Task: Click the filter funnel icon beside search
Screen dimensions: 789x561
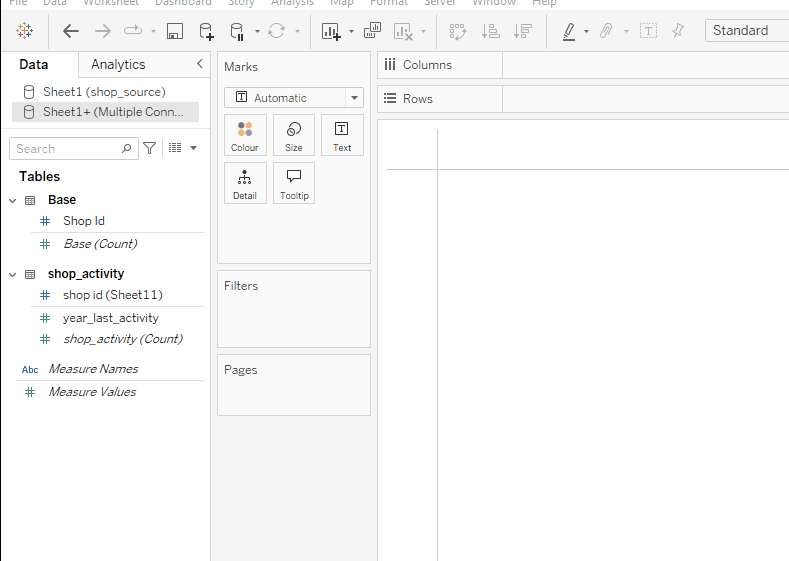Action: [x=150, y=148]
